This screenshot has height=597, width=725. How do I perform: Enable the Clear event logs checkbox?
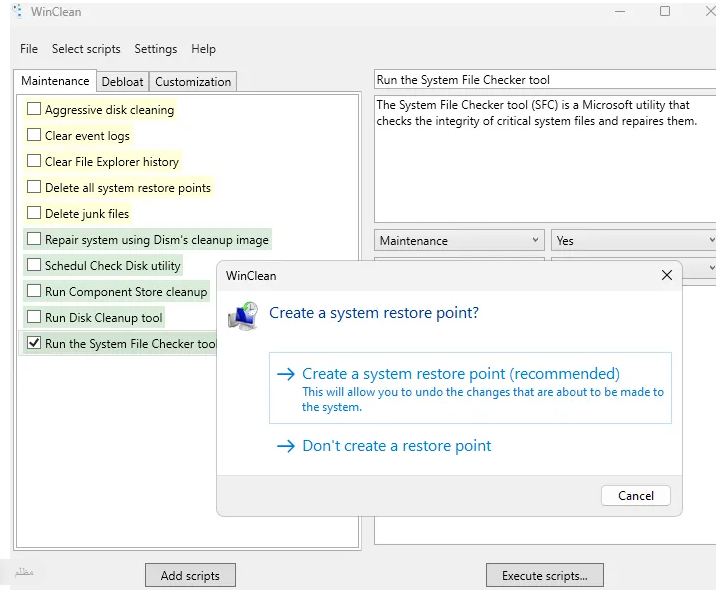[x=34, y=135]
